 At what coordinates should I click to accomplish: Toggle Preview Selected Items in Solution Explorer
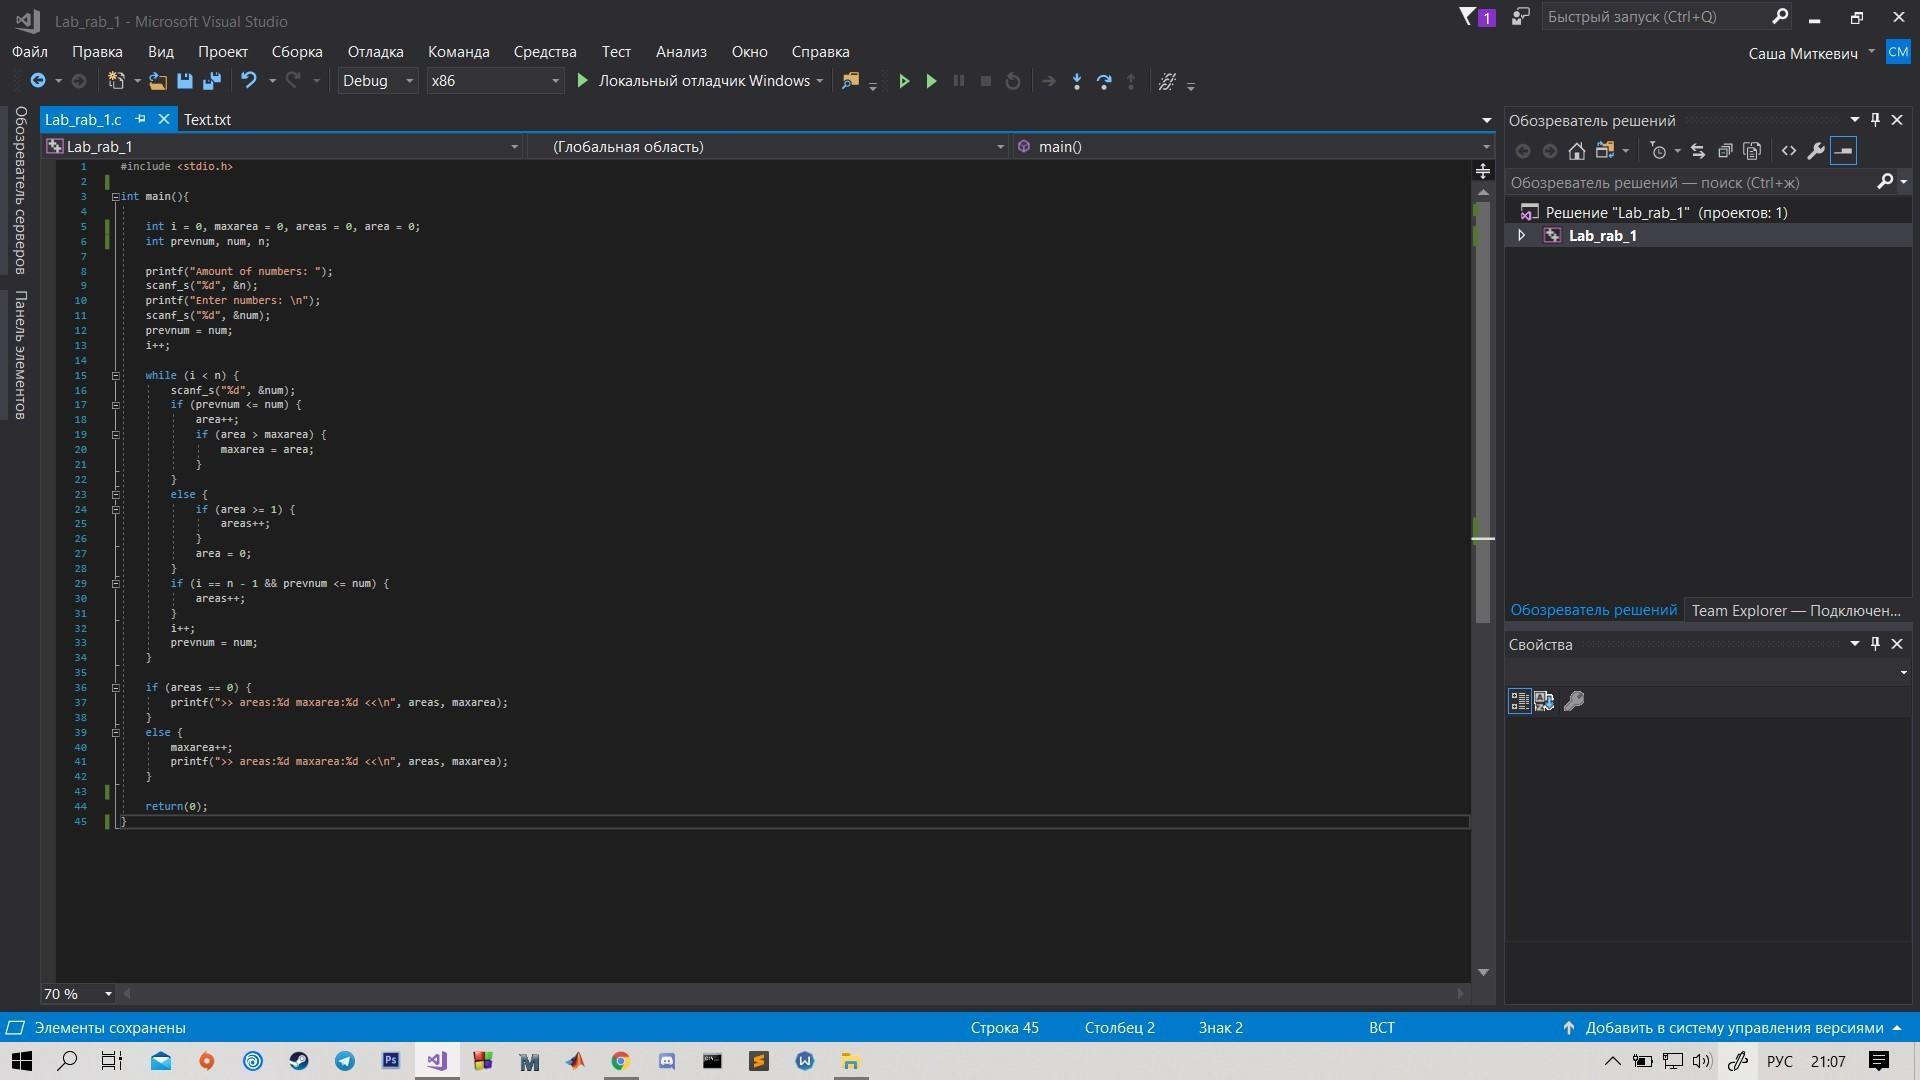click(x=1844, y=151)
